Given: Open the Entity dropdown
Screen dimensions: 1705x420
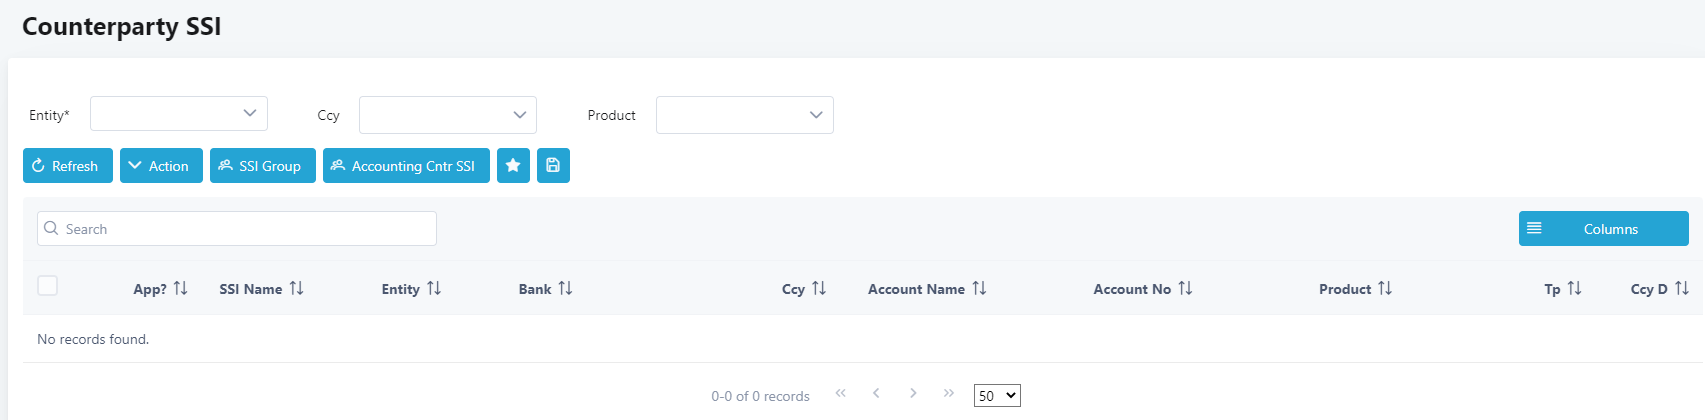Looking at the screenshot, I should coord(179,114).
